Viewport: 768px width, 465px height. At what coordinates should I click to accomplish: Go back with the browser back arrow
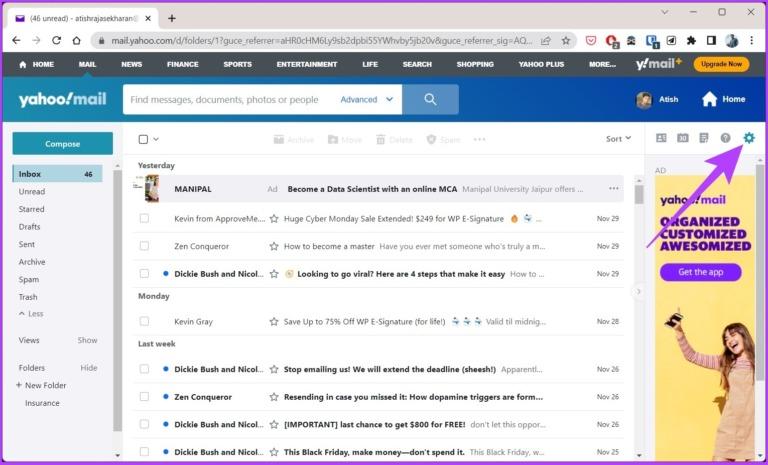click(16, 41)
